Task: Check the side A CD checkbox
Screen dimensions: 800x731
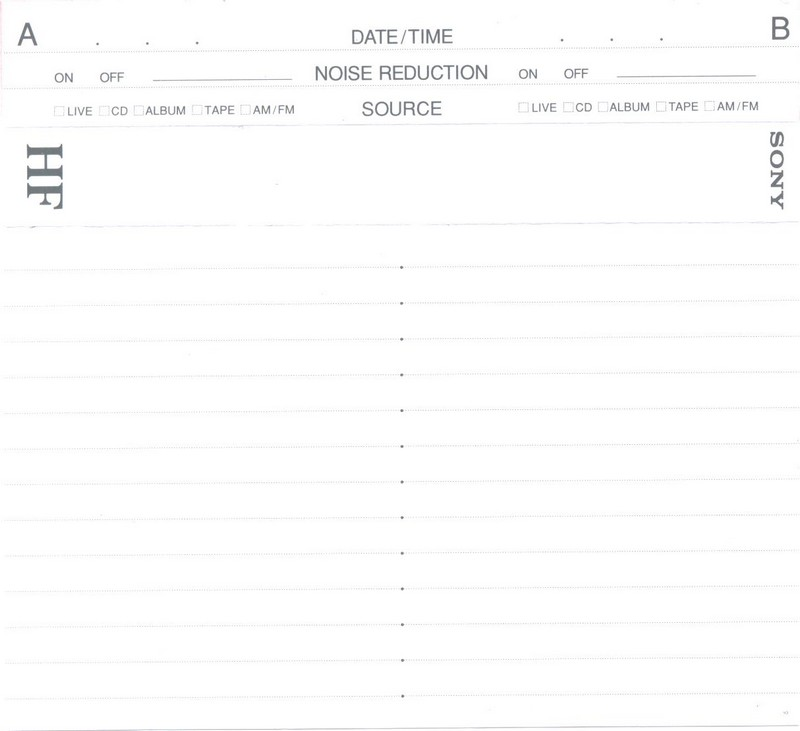Action: 104,111
